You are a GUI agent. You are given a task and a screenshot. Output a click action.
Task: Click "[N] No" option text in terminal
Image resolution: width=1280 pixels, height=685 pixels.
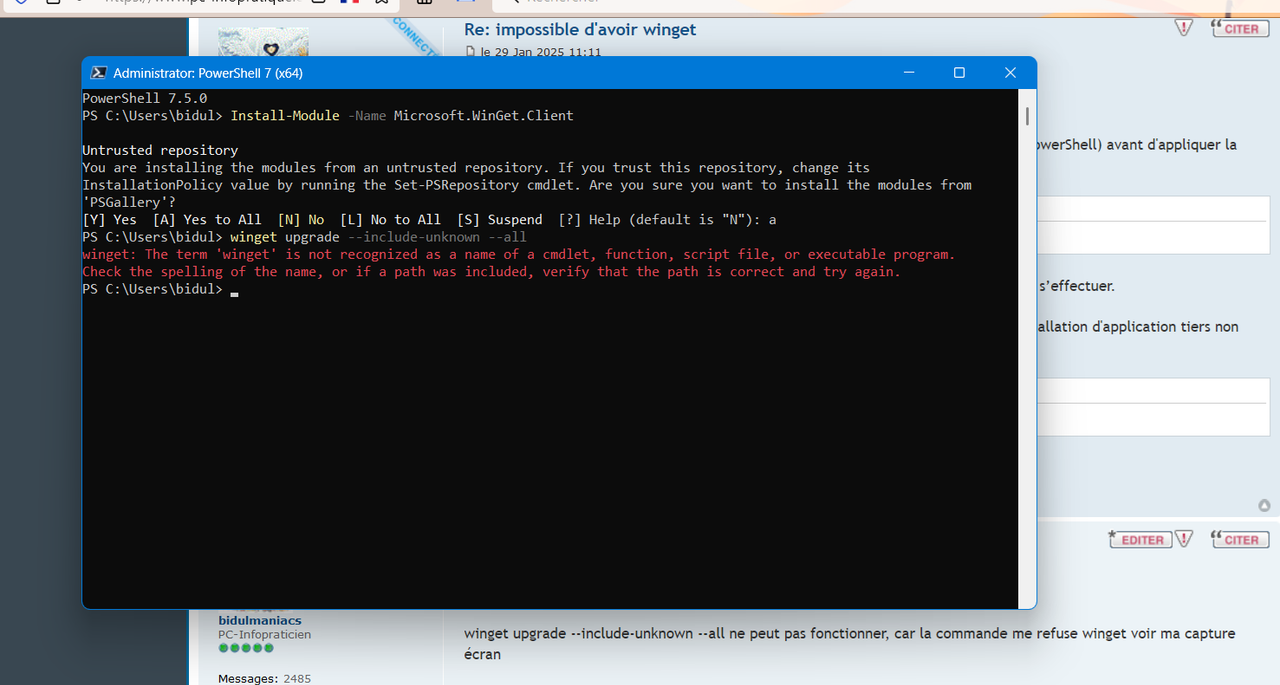tap(301, 219)
